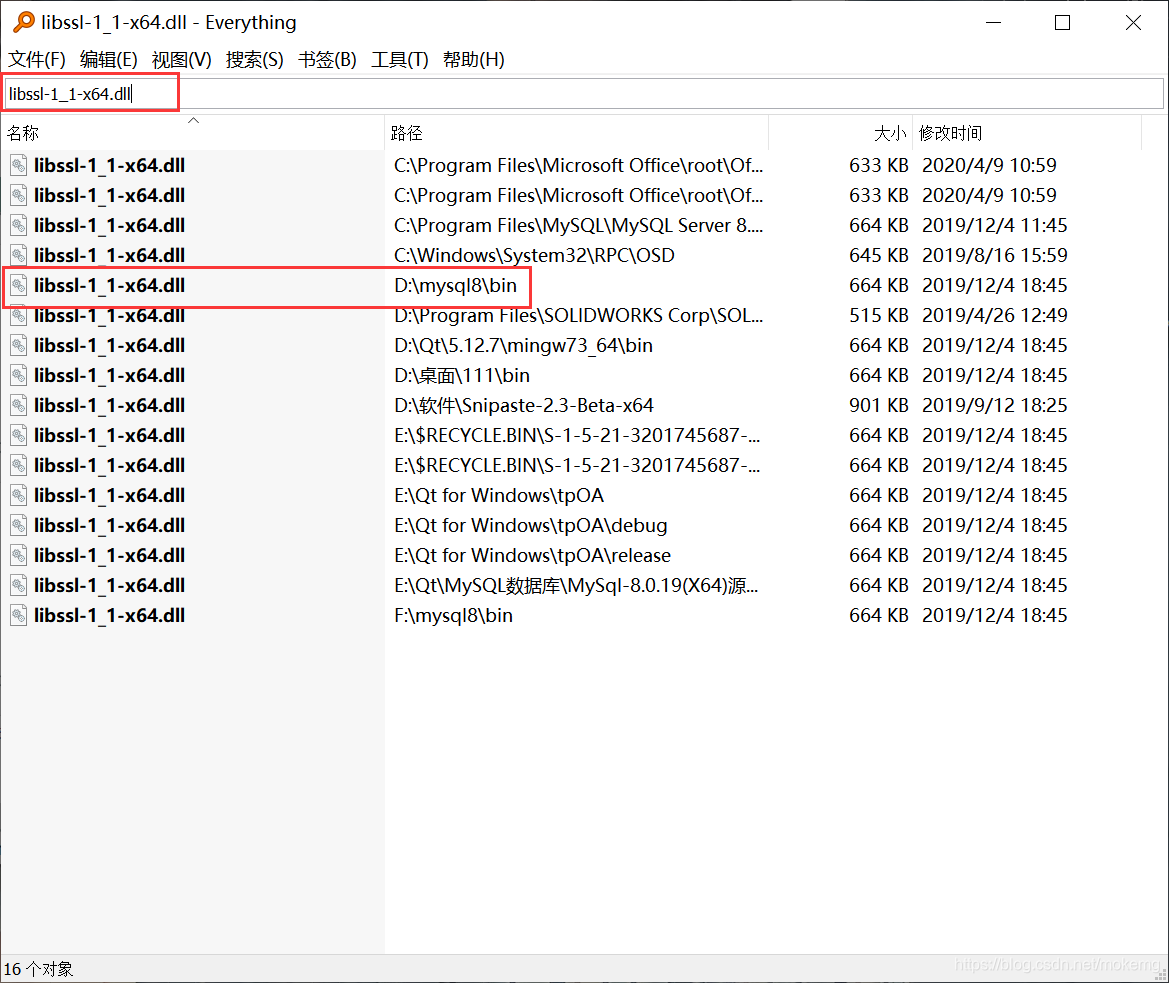Click the 645 KB size value

878,256
